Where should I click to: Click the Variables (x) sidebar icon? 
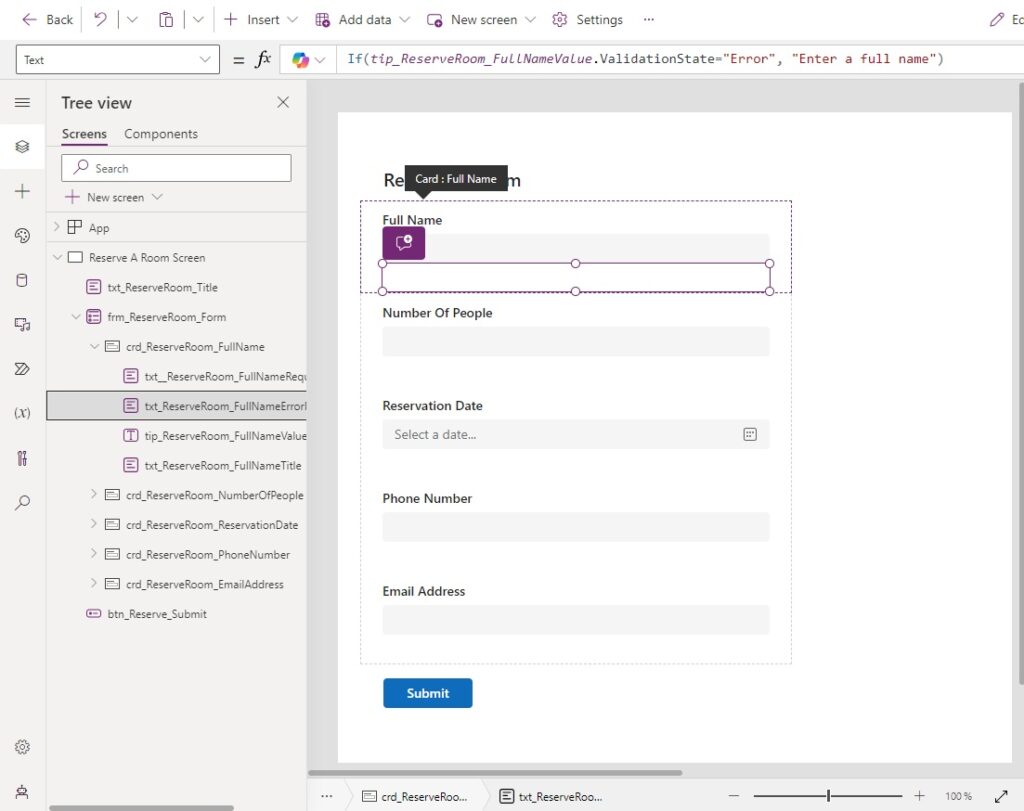tap(22, 413)
